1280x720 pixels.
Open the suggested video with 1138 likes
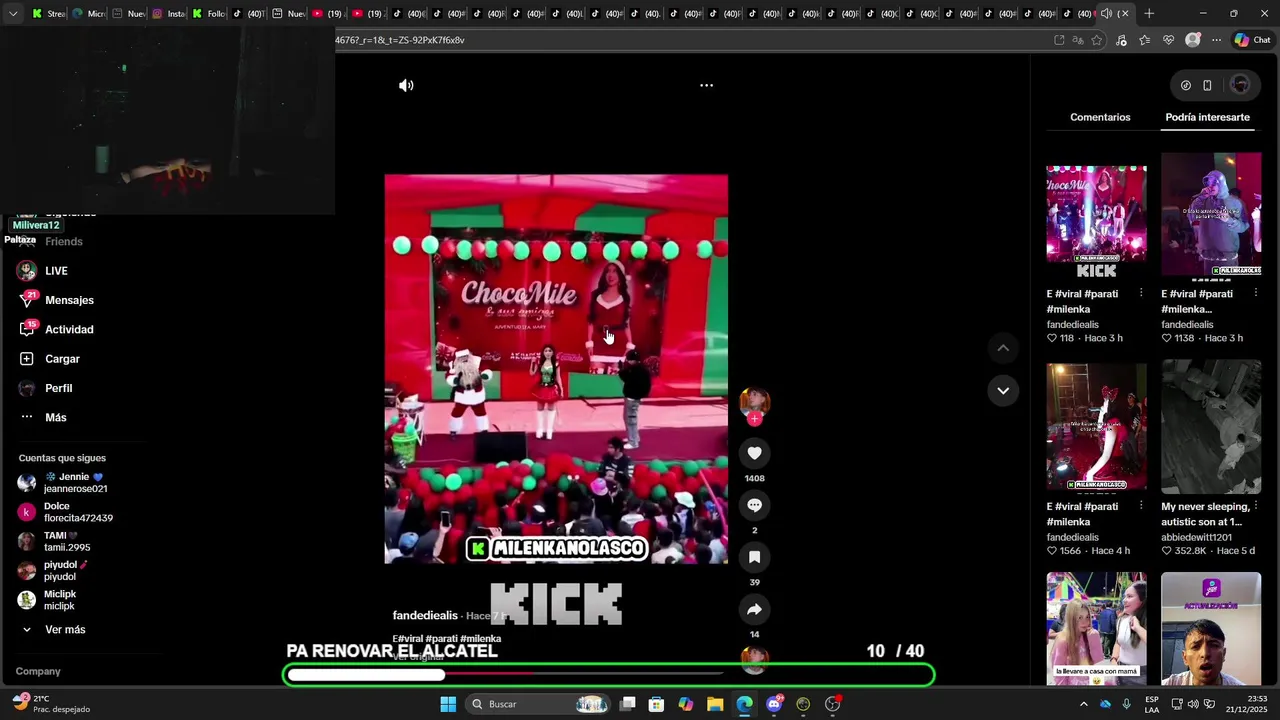(x=1211, y=214)
